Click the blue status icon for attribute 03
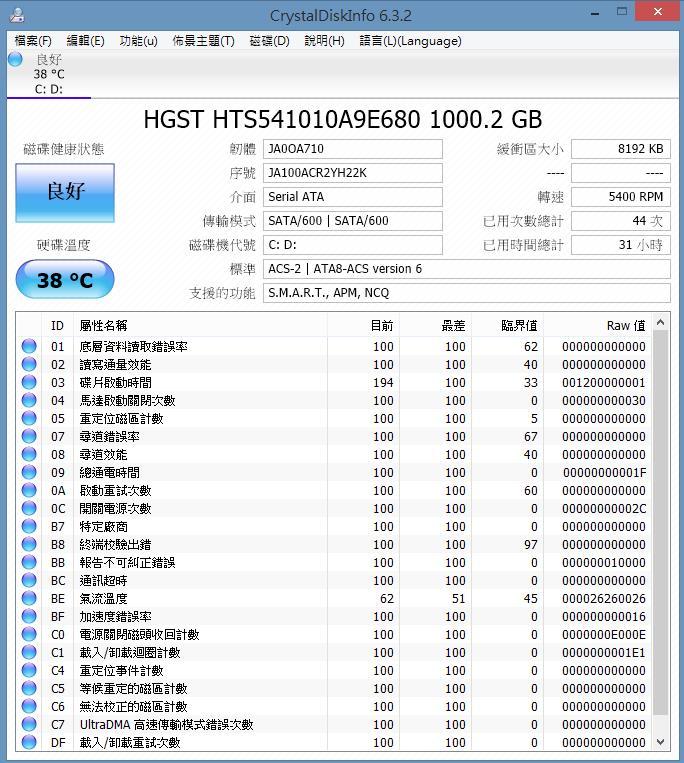The width and height of the screenshot is (684, 763). tap(29, 382)
